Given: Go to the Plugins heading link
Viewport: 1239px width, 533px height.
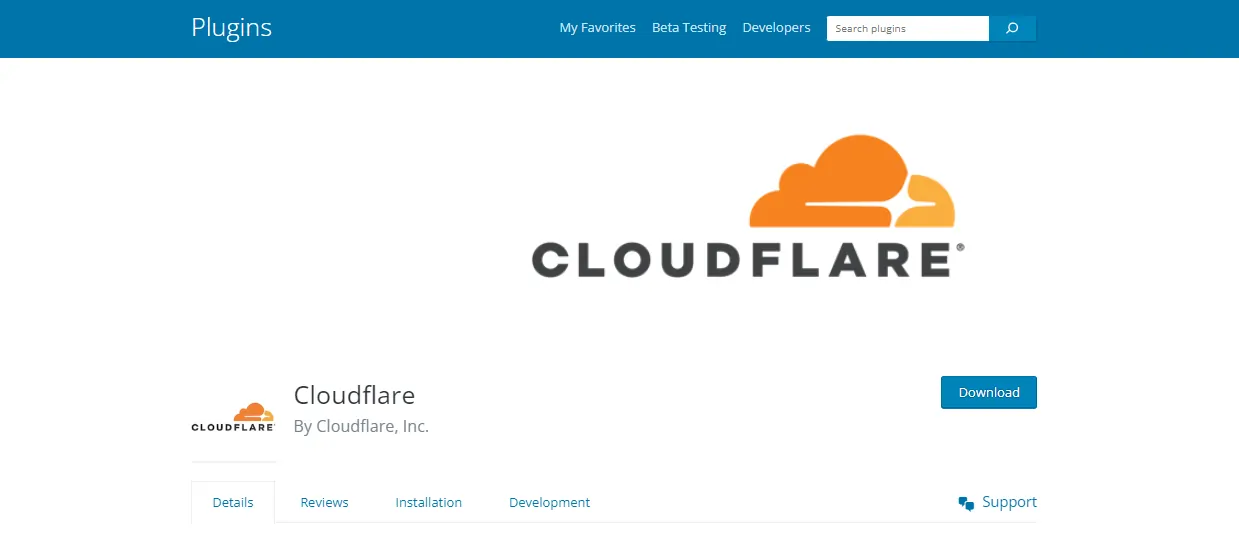Looking at the screenshot, I should 231,27.
